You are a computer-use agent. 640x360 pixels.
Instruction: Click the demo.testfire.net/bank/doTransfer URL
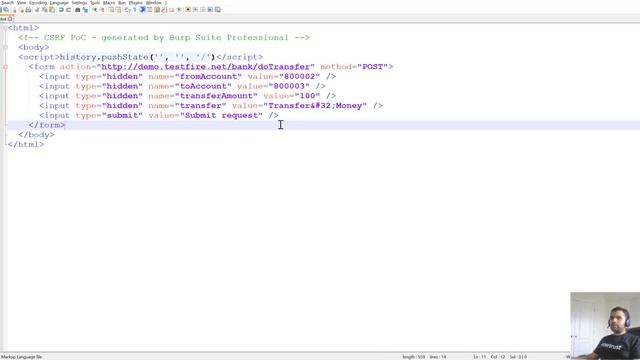click(x=206, y=67)
